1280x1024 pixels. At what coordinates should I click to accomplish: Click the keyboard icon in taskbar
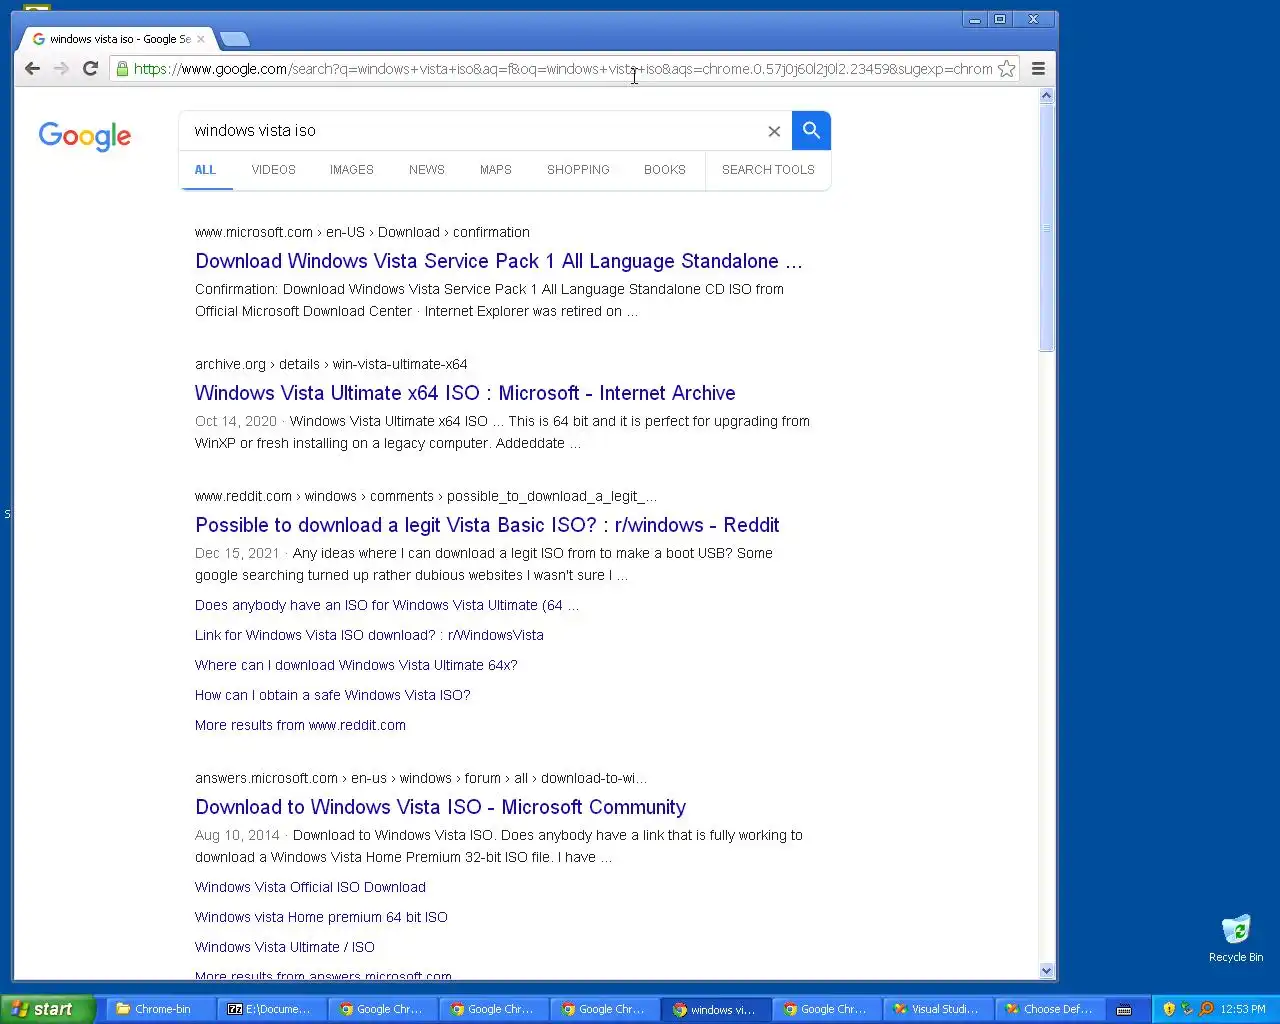coord(1124,1009)
